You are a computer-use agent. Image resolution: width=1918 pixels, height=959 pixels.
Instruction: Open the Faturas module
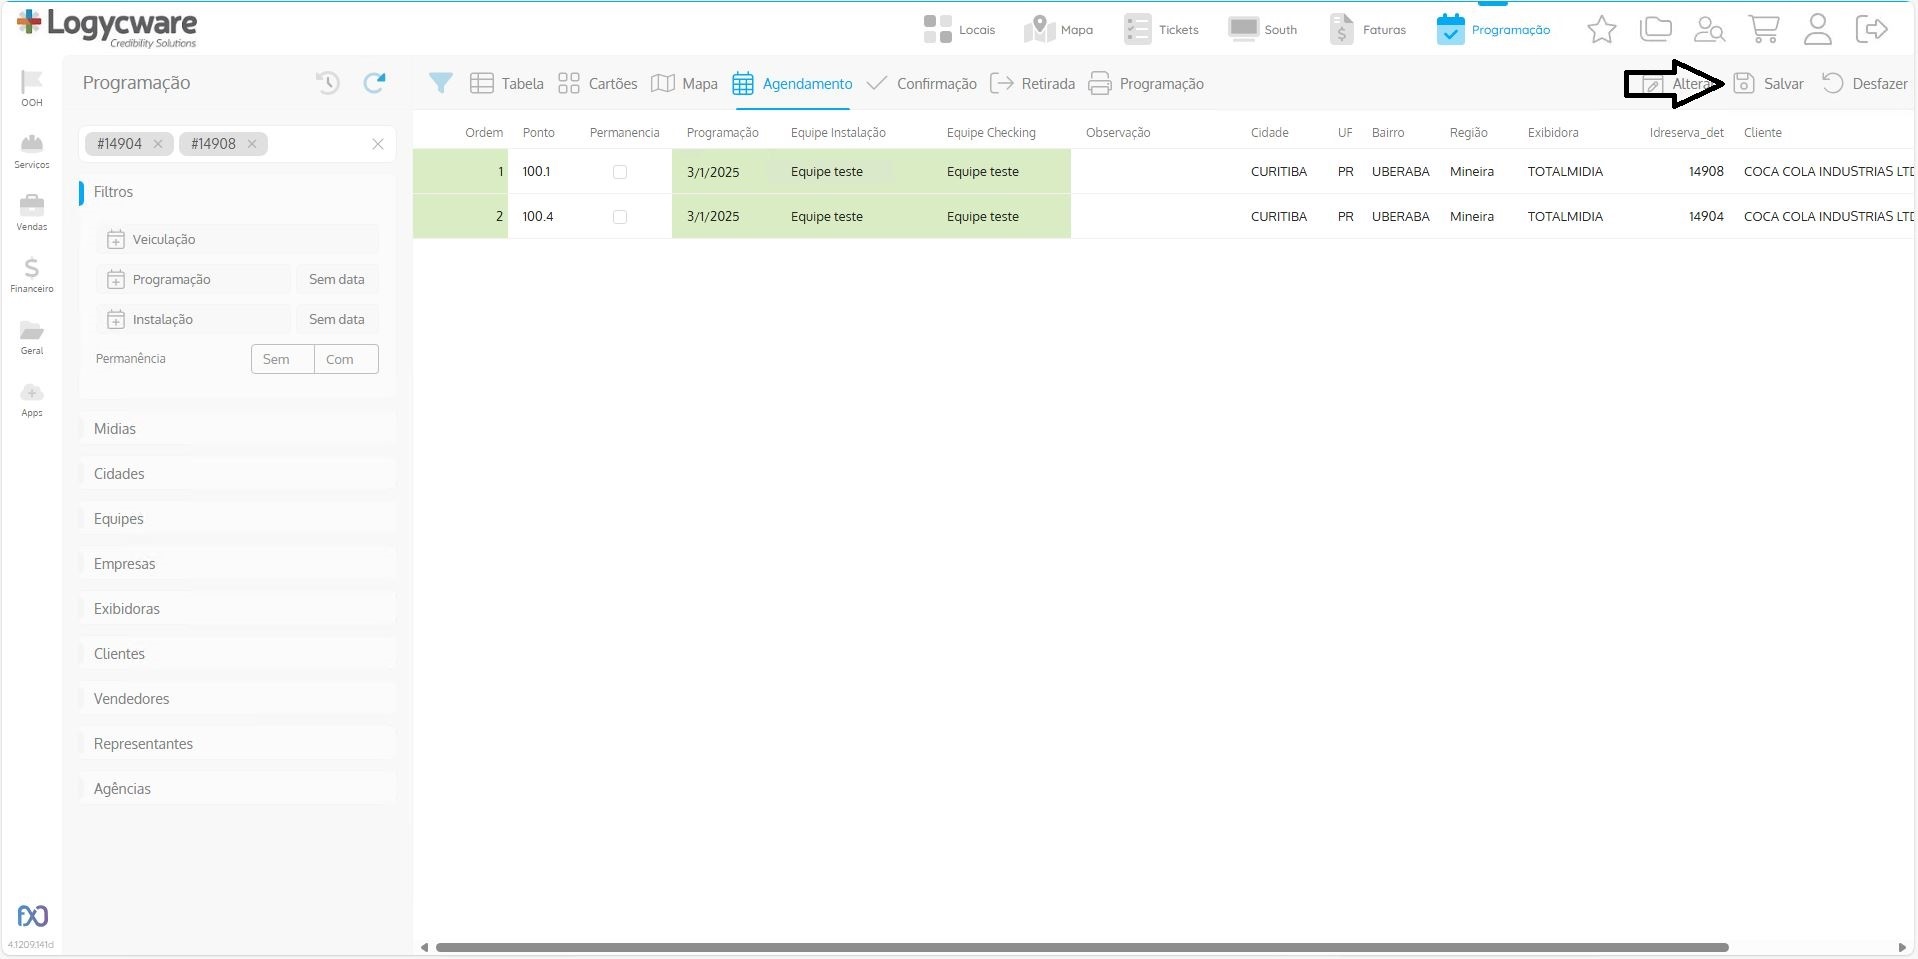(x=1367, y=30)
